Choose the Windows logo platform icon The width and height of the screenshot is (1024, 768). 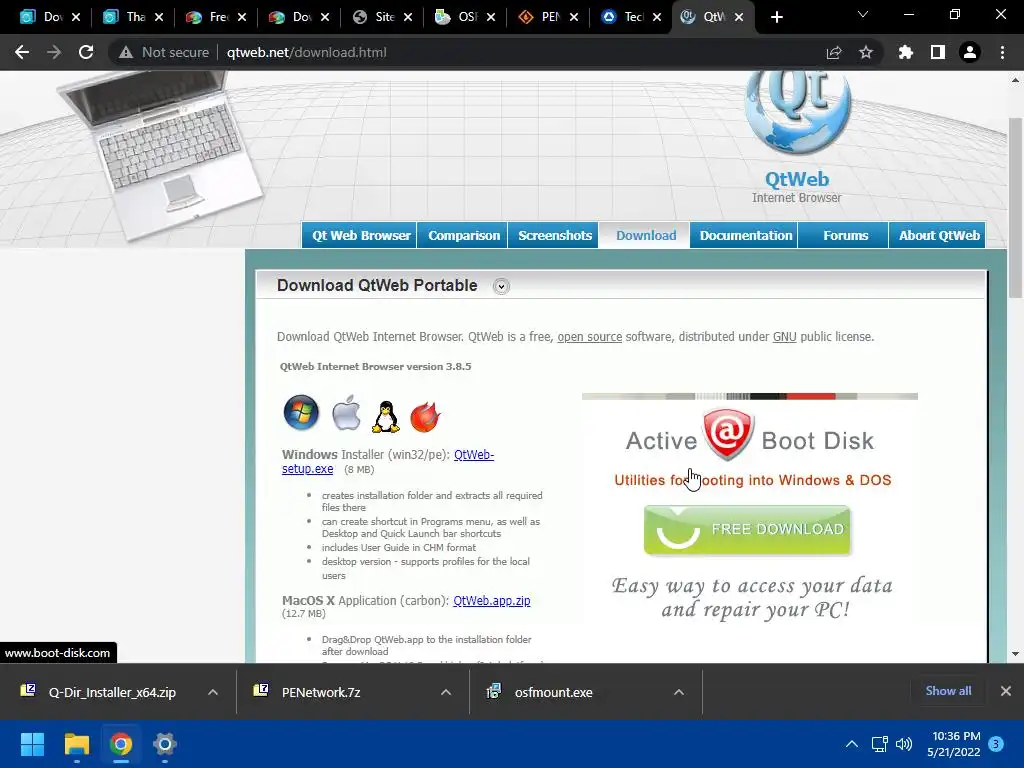pyautogui.click(x=301, y=413)
